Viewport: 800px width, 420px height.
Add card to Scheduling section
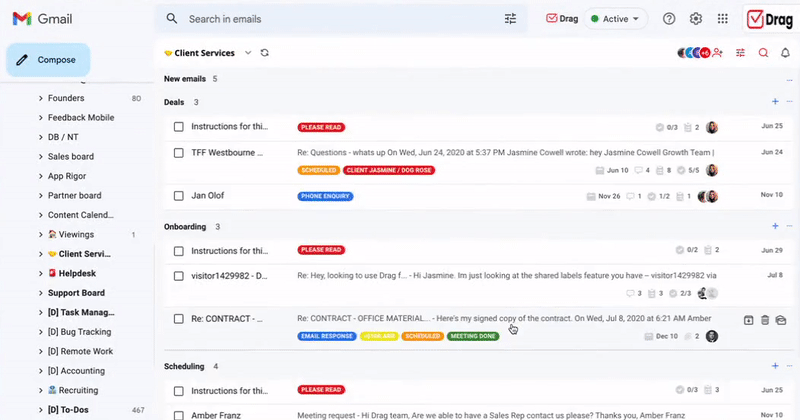point(775,366)
